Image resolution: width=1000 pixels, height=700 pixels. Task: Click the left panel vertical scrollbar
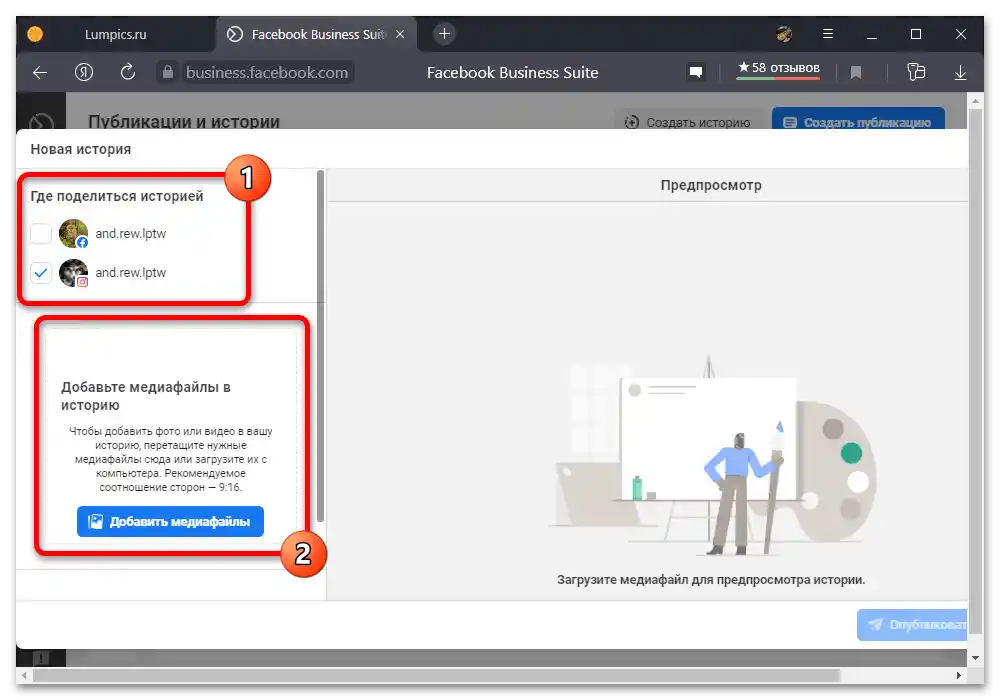coord(320,346)
